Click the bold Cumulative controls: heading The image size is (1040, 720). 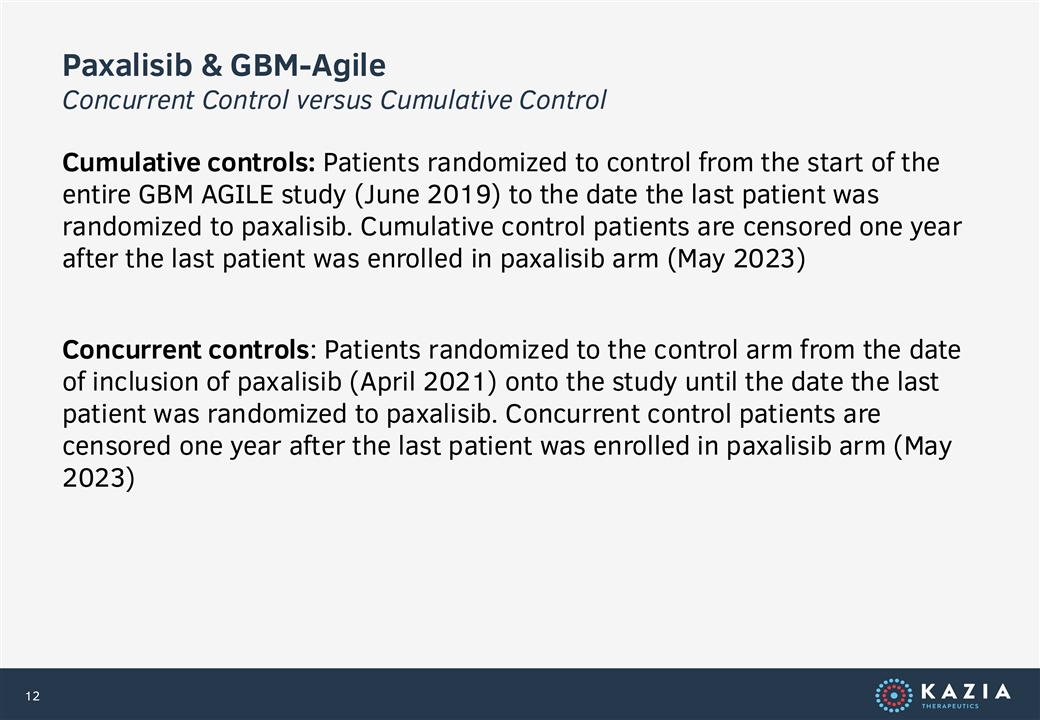coord(188,162)
